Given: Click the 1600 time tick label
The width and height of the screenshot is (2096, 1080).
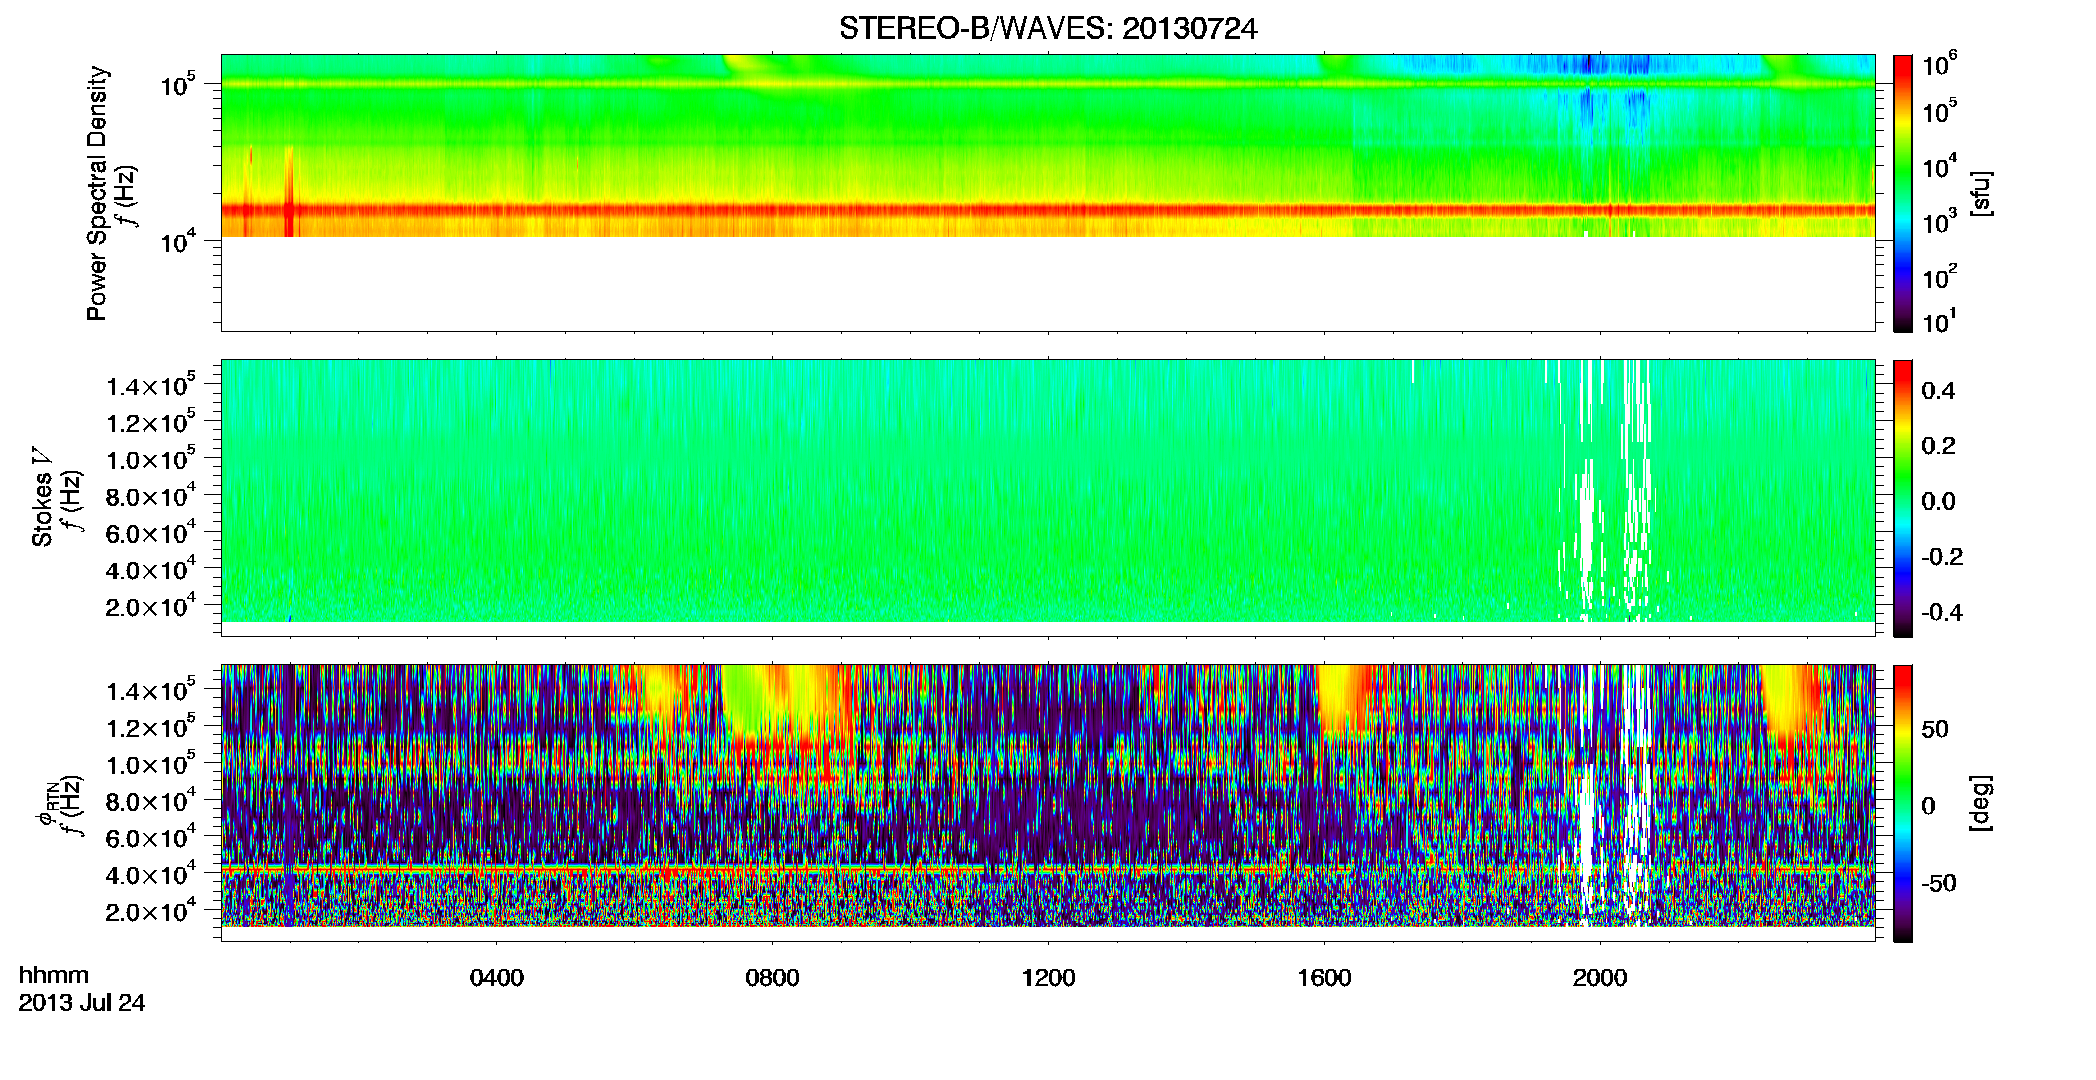Looking at the screenshot, I should 1324,978.
